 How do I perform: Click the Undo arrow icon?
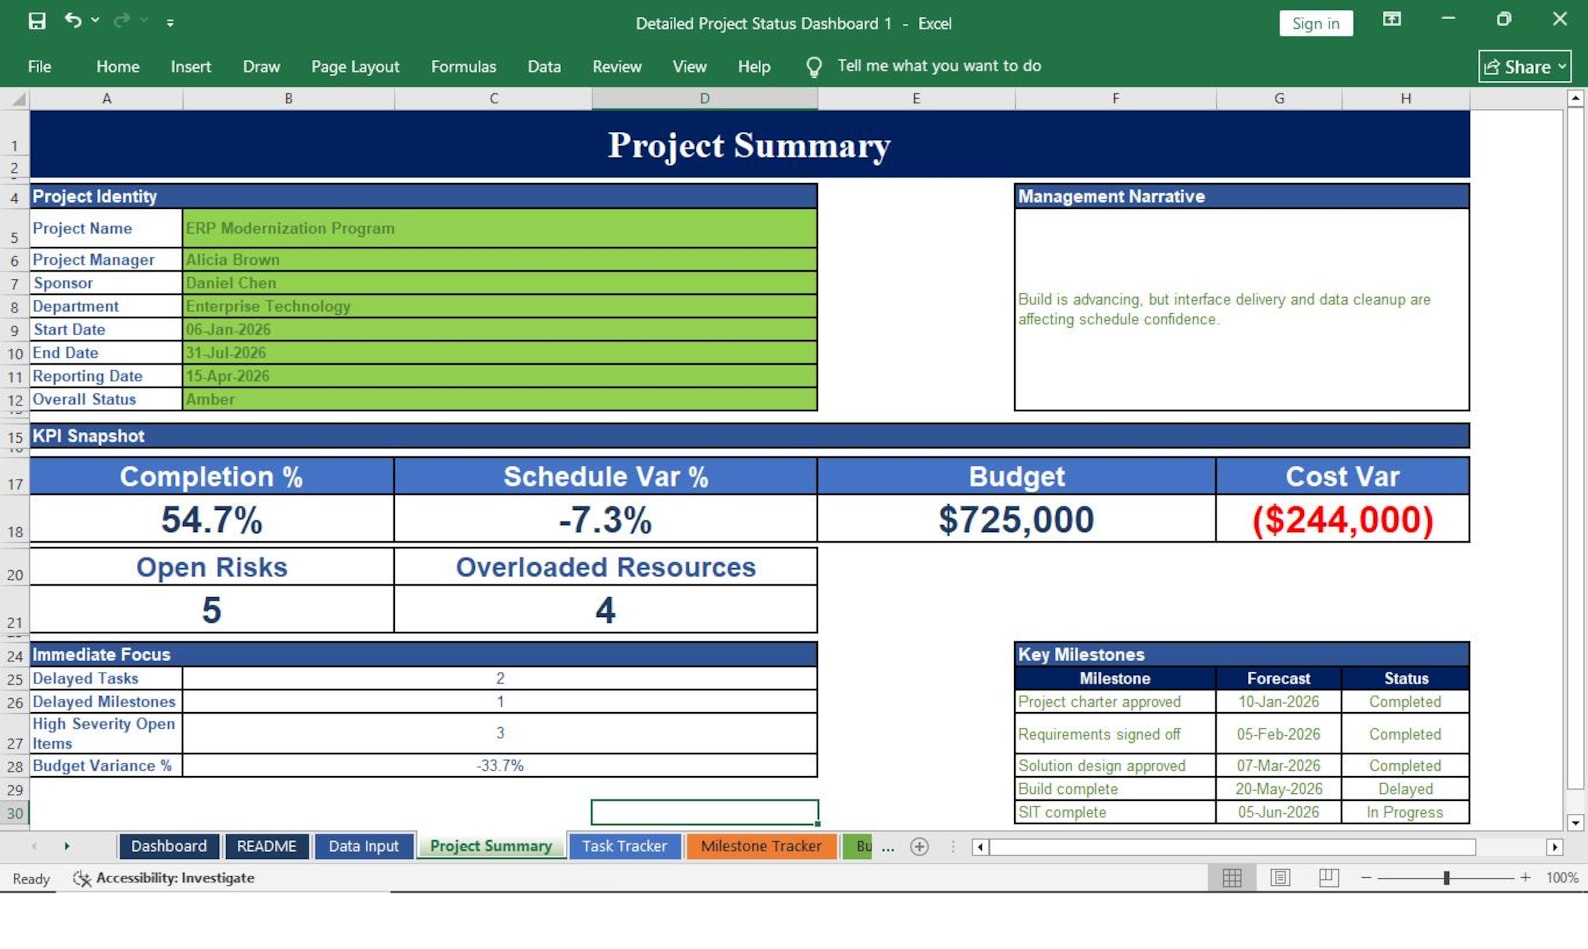73,20
